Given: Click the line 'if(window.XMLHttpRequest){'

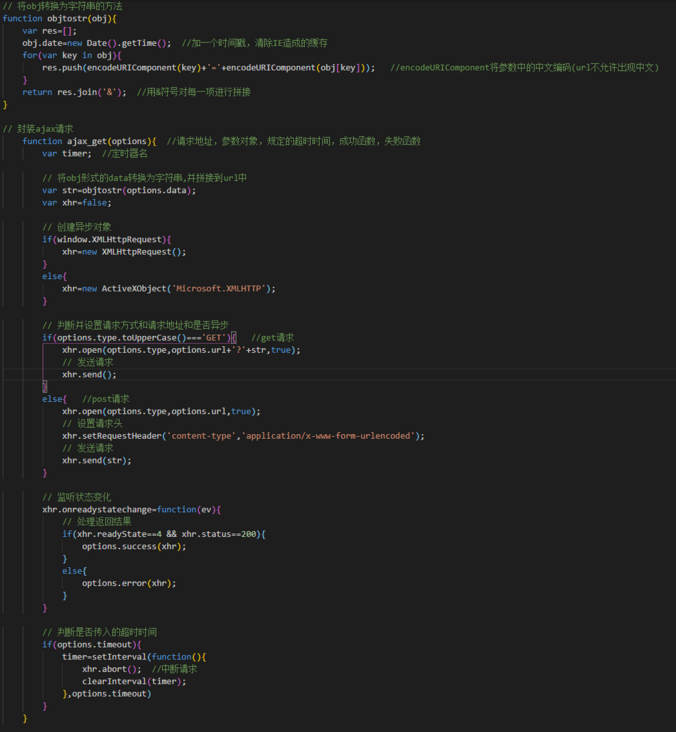Looking at the screenshot, I should click(x=107, y=239).
